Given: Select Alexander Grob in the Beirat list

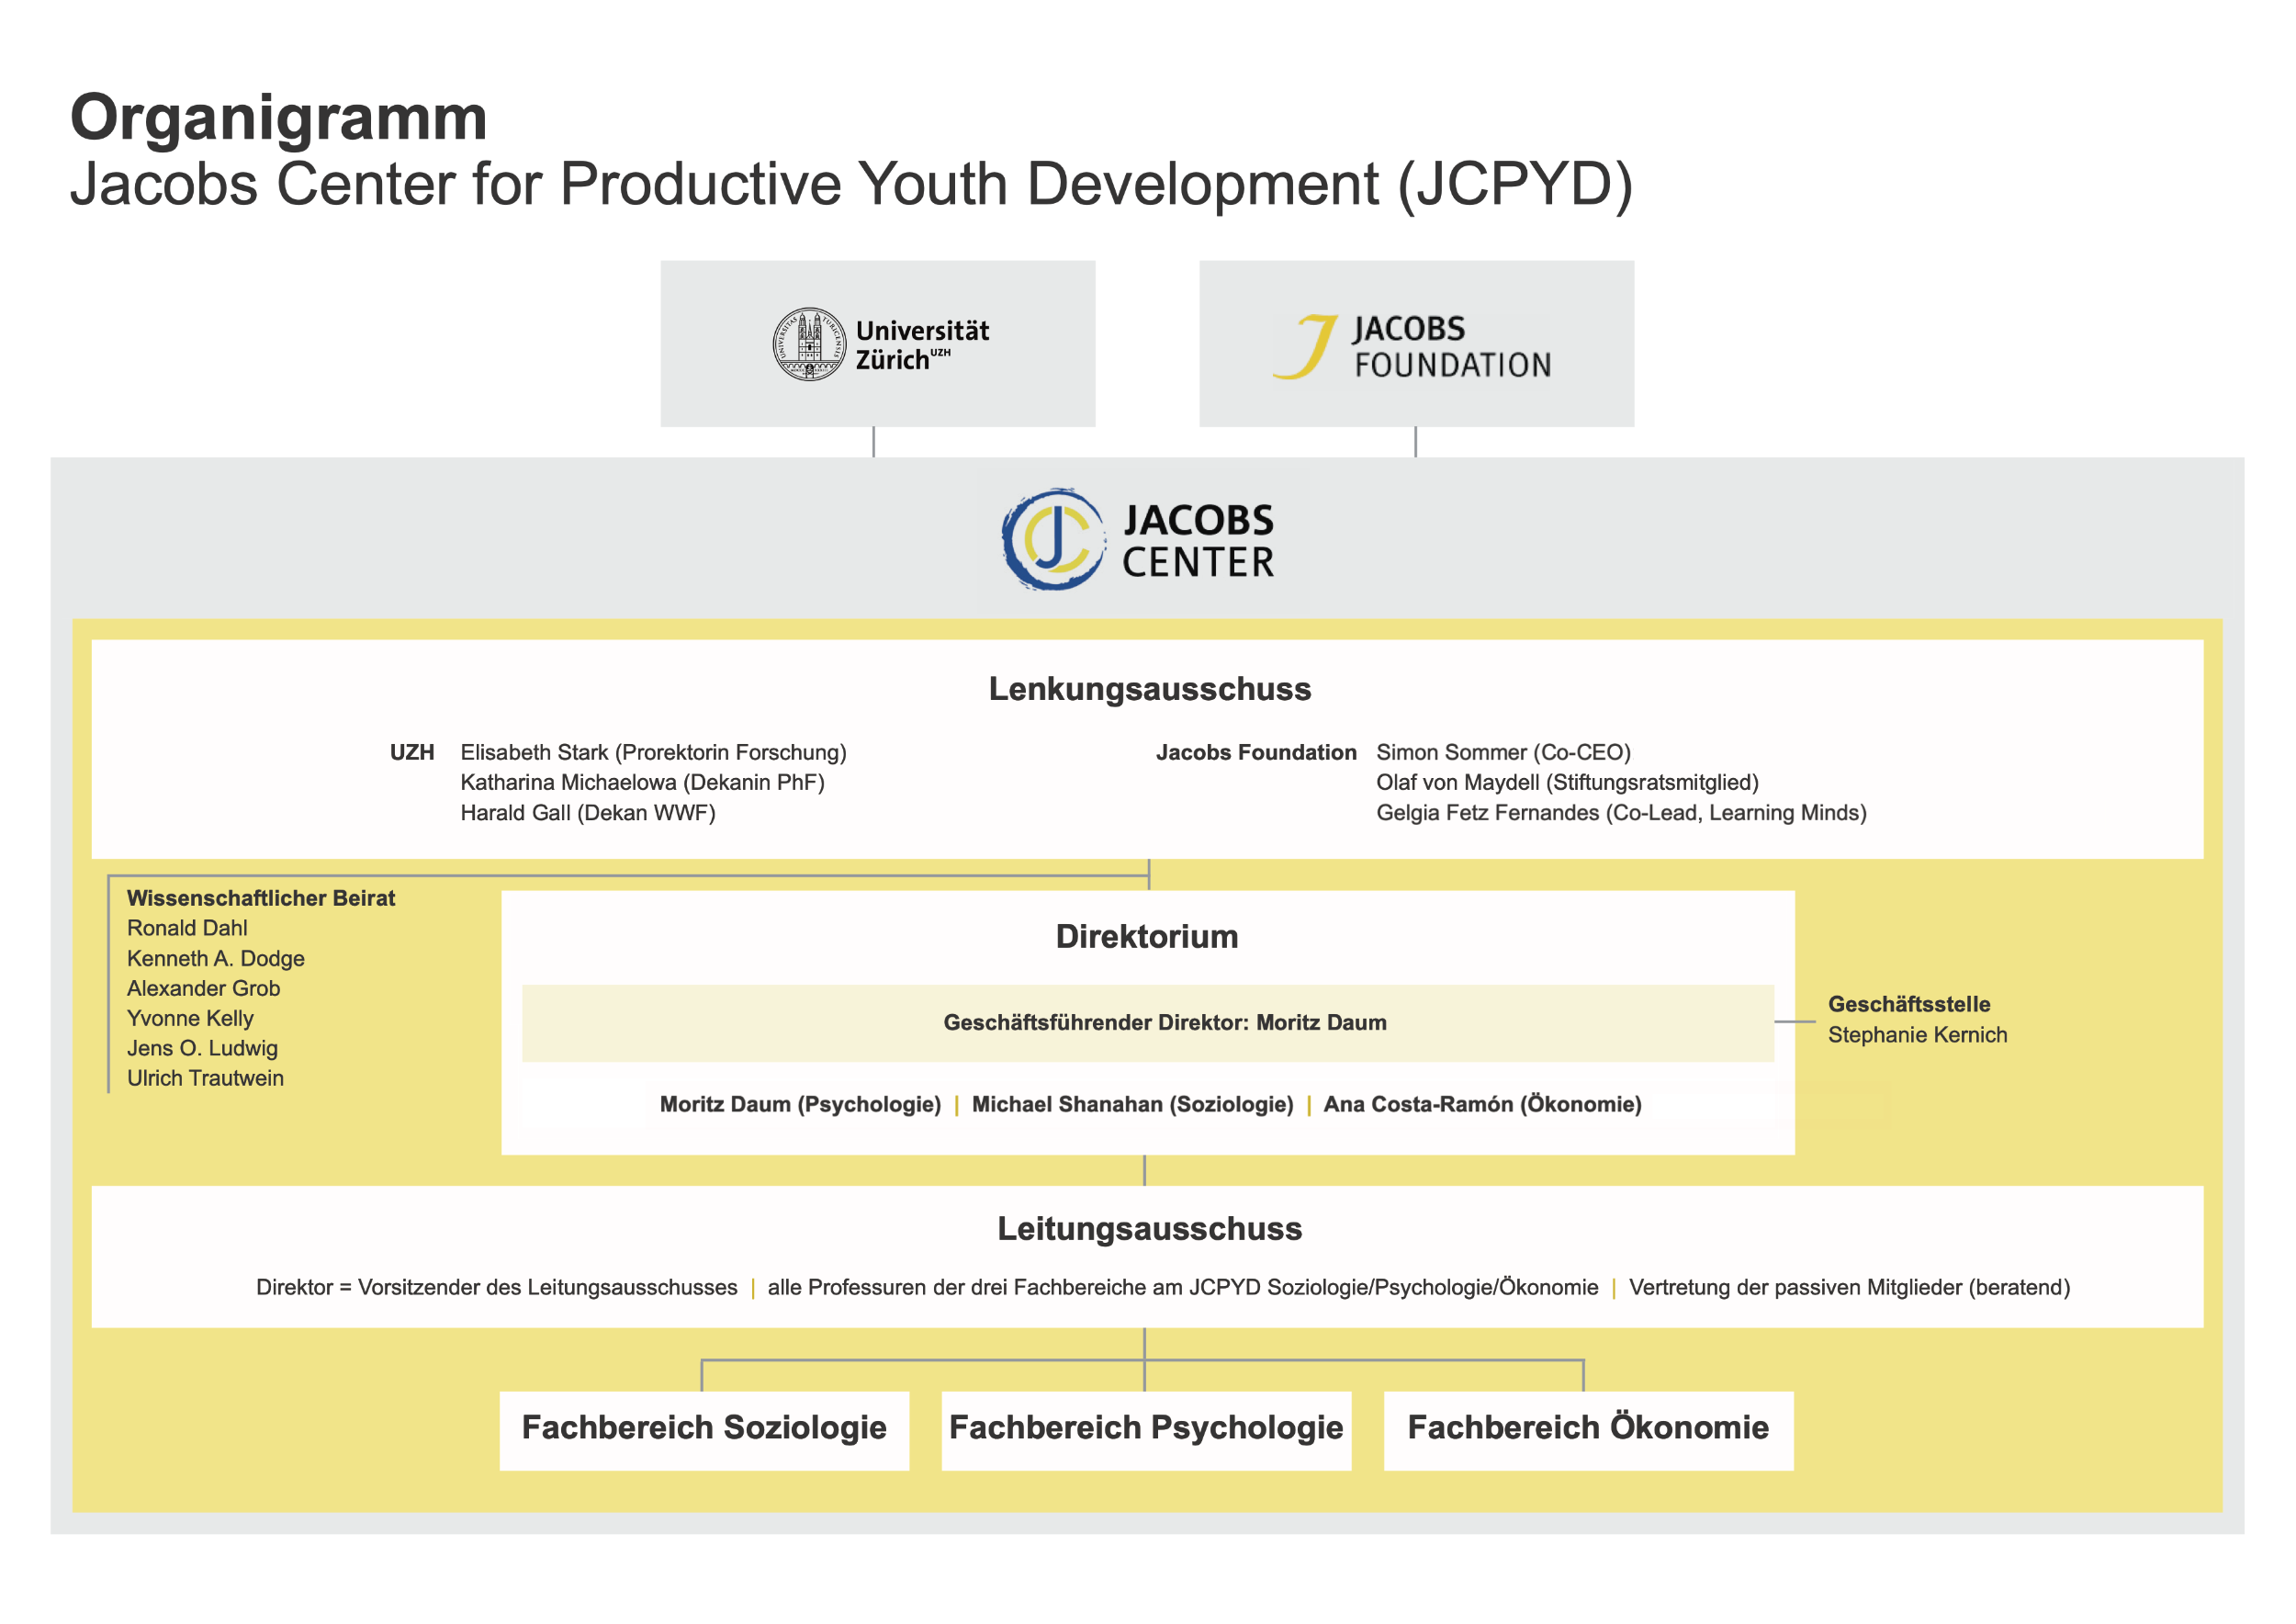Looking at the screenshot, I should [x=203, y=988].
